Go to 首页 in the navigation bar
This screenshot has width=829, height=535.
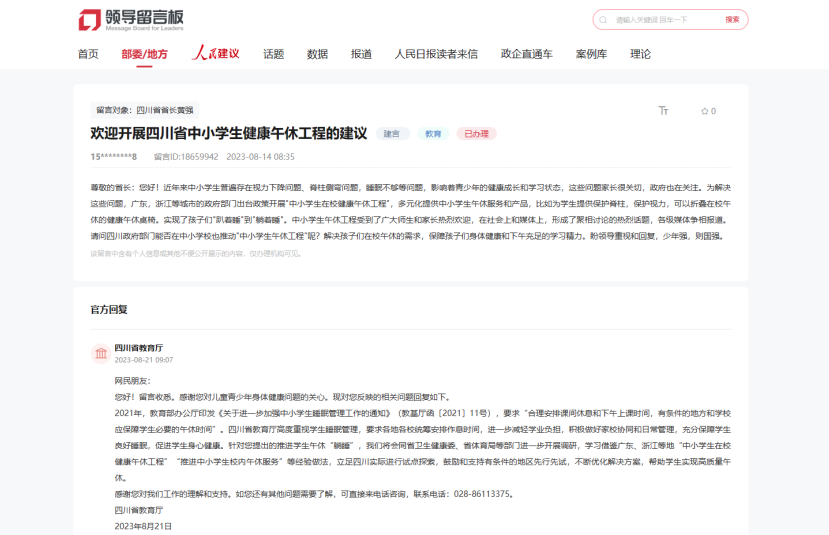coord(88,54)
